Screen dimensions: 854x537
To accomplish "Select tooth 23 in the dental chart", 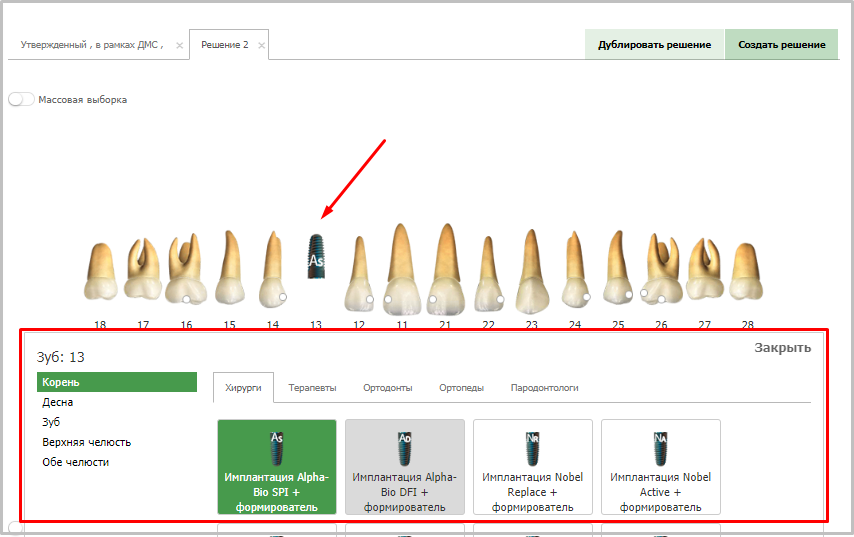I will pyautogui.click(x=532, y=272).
